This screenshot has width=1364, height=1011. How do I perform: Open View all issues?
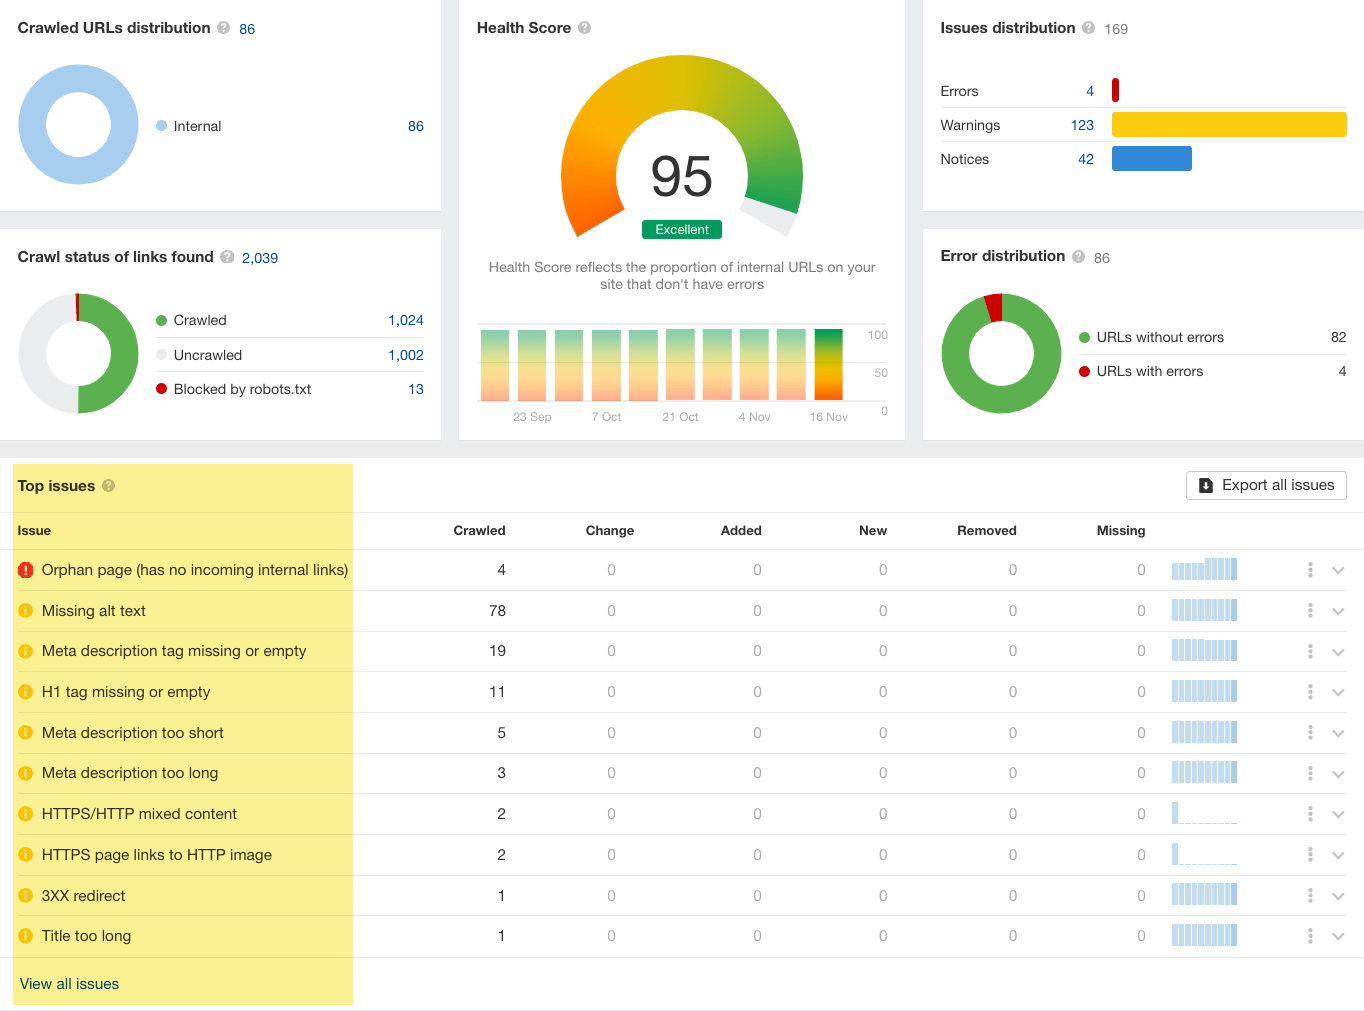coord(68,983)
